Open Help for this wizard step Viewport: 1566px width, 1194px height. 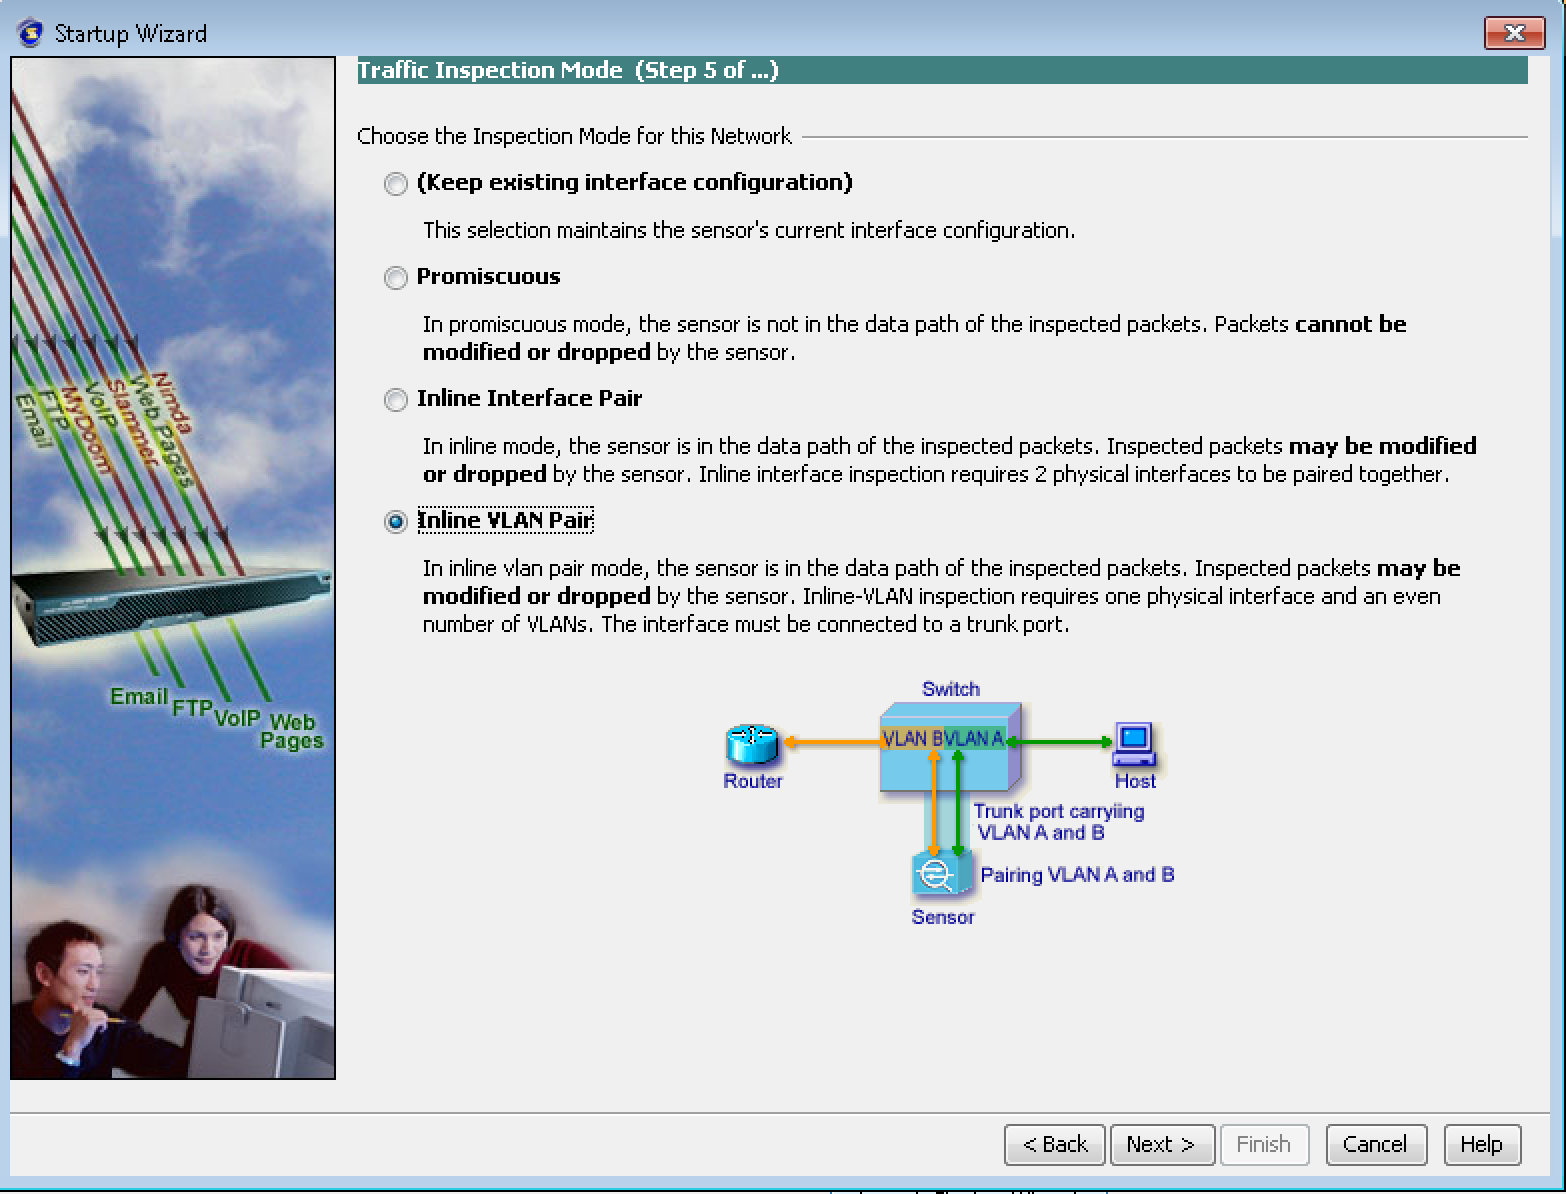click(x=1480, y=1144)
